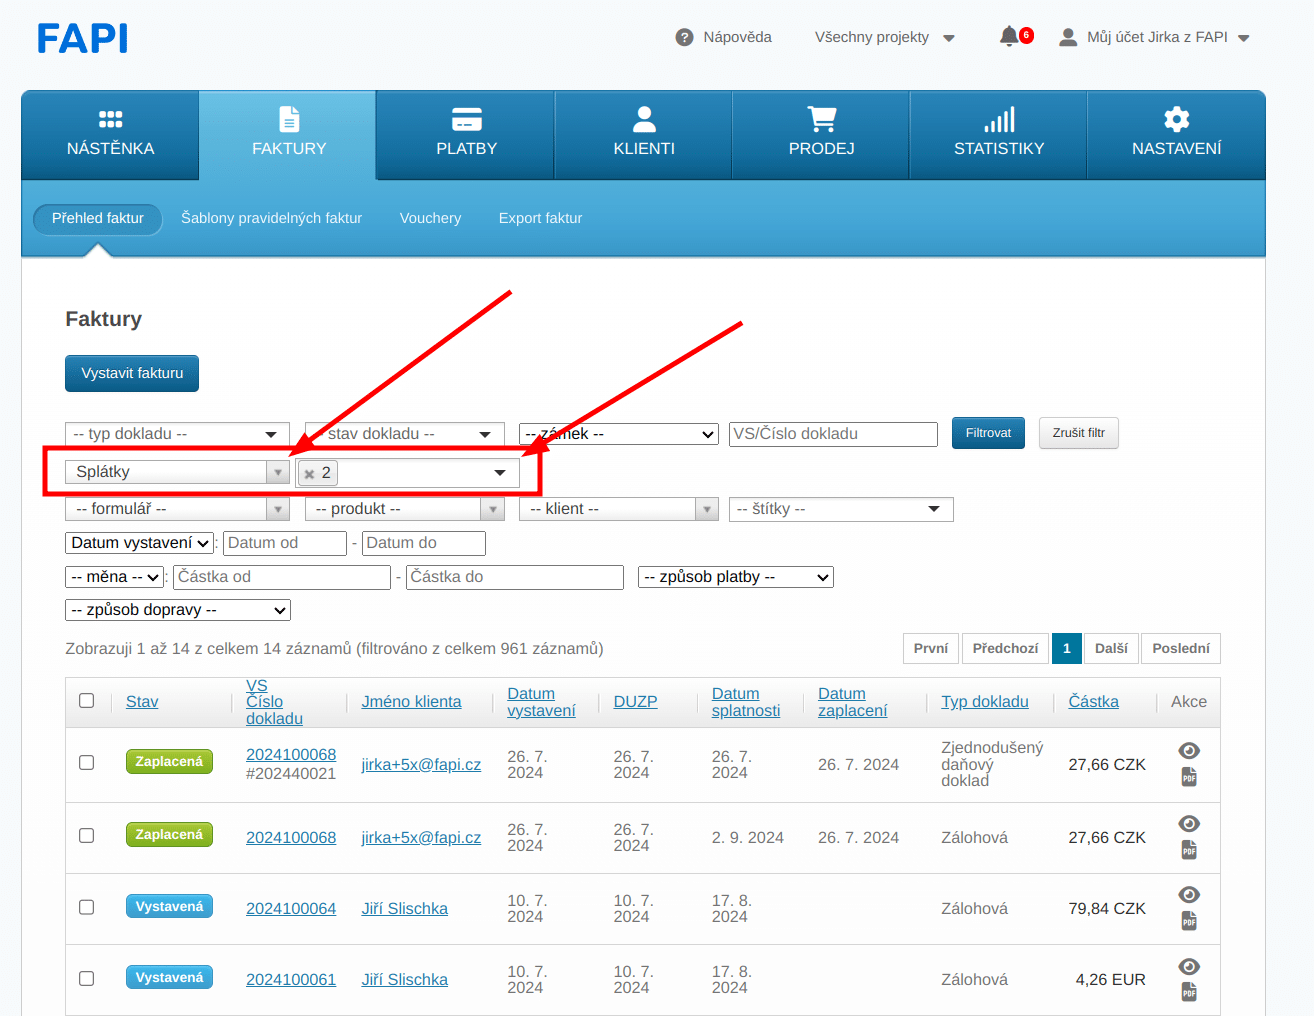Download PDF of 4,26 EUR invoice
This screenshot has height=1016, width=1314.
[1189, 992]
